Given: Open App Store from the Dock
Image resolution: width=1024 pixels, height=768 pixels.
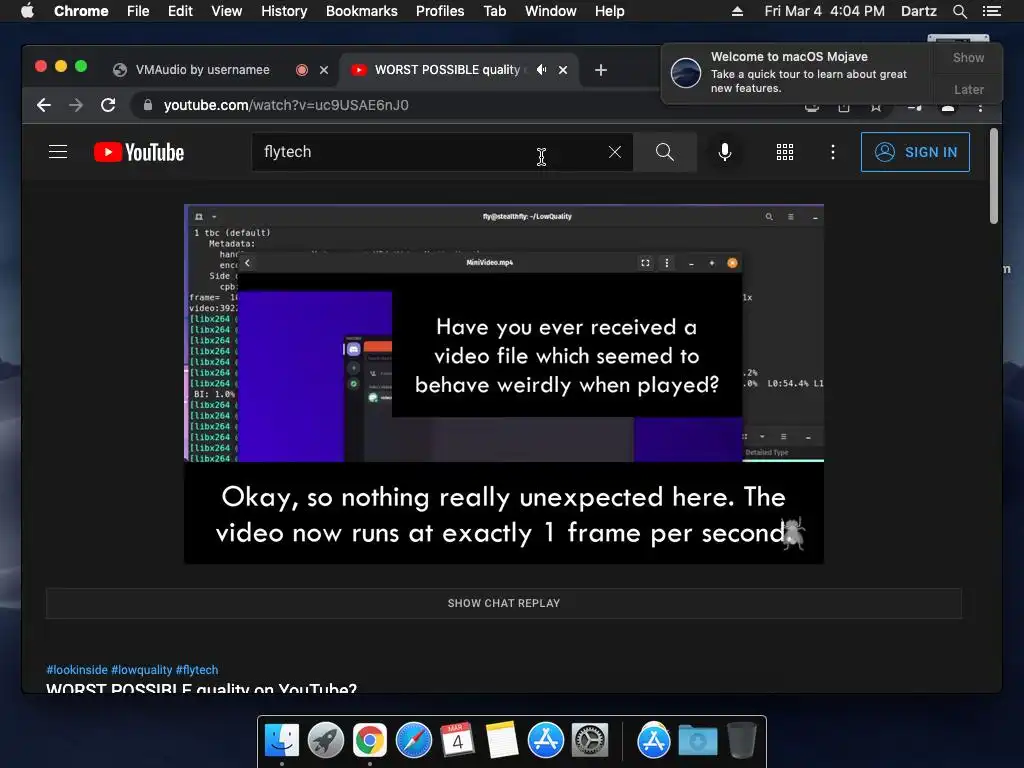Looking at the screenshot, I should pyautogui.click(x=545, y=741).
